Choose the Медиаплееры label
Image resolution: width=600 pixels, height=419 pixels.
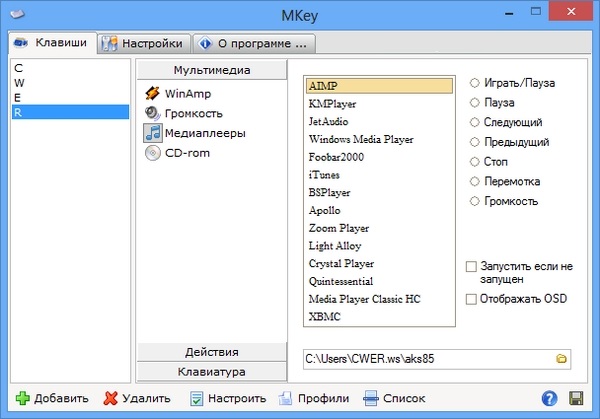[x=205, y=133]
